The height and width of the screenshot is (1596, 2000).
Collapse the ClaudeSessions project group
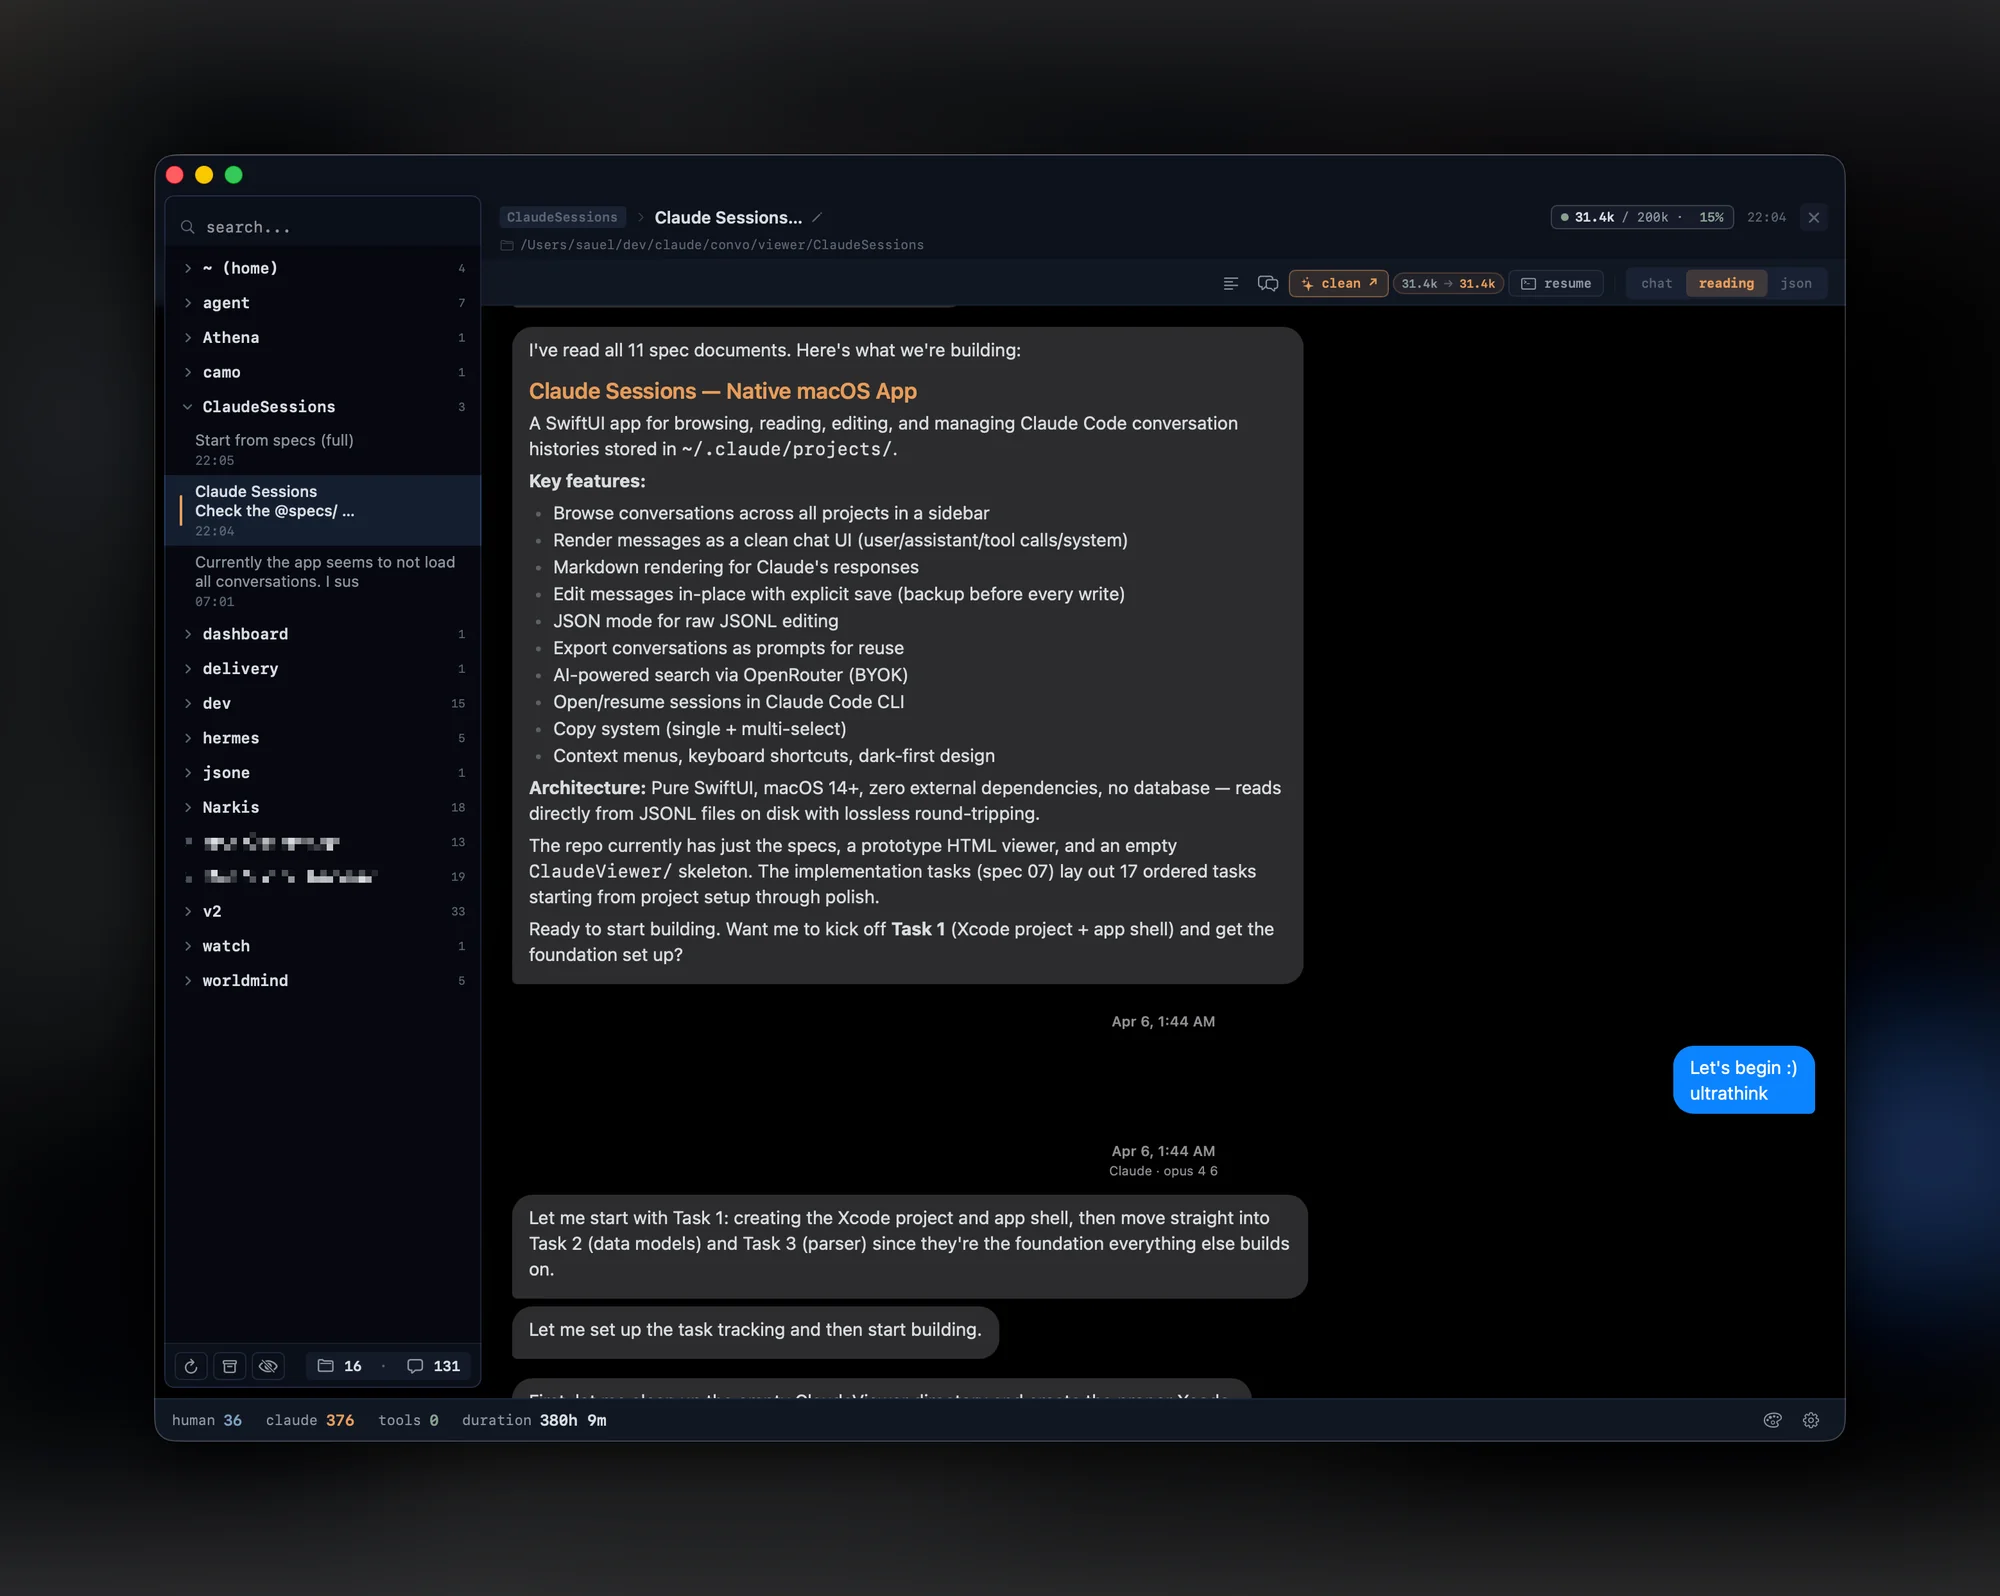point(323,407)
